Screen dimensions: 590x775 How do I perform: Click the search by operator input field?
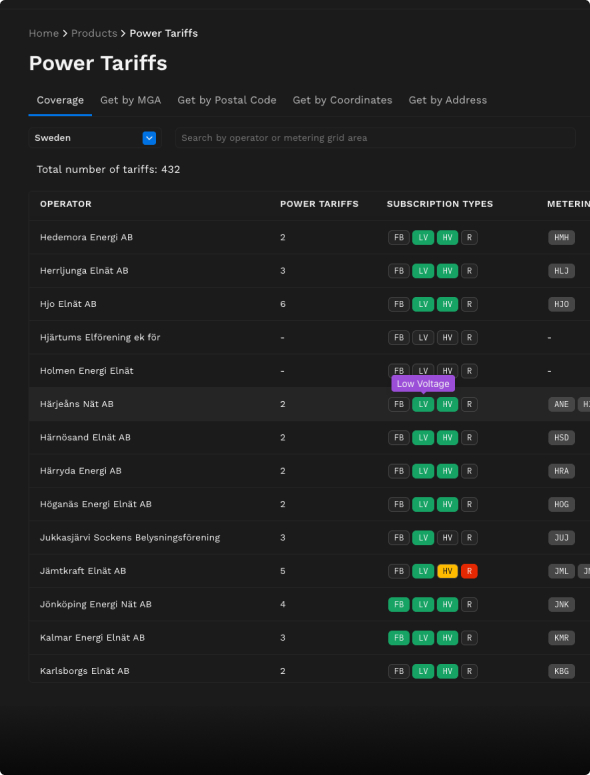click(375, 138)
